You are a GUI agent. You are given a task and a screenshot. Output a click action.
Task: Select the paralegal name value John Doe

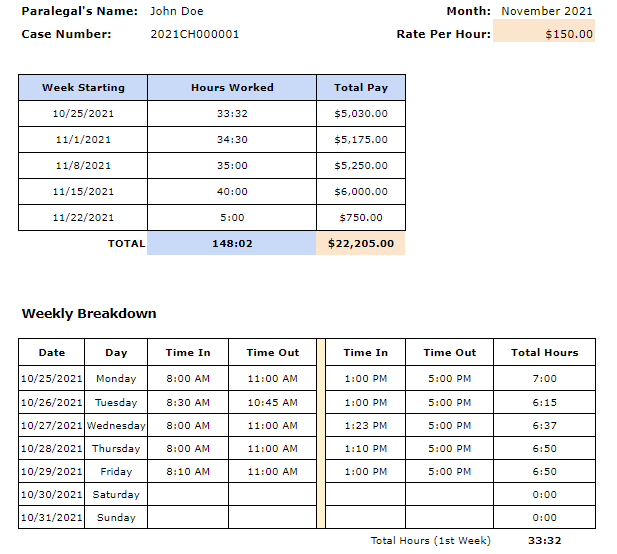tap(177, 11)
